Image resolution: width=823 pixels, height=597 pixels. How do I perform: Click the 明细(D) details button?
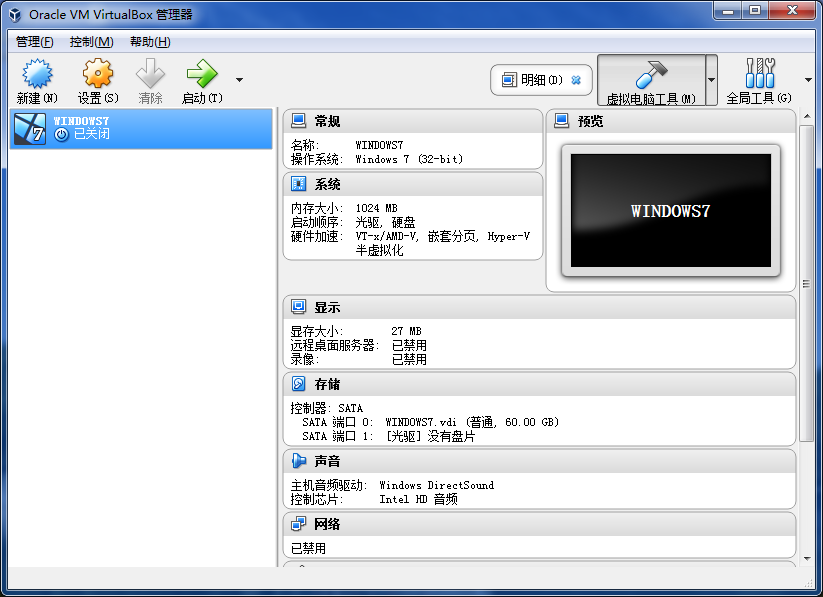coord(541,80)
